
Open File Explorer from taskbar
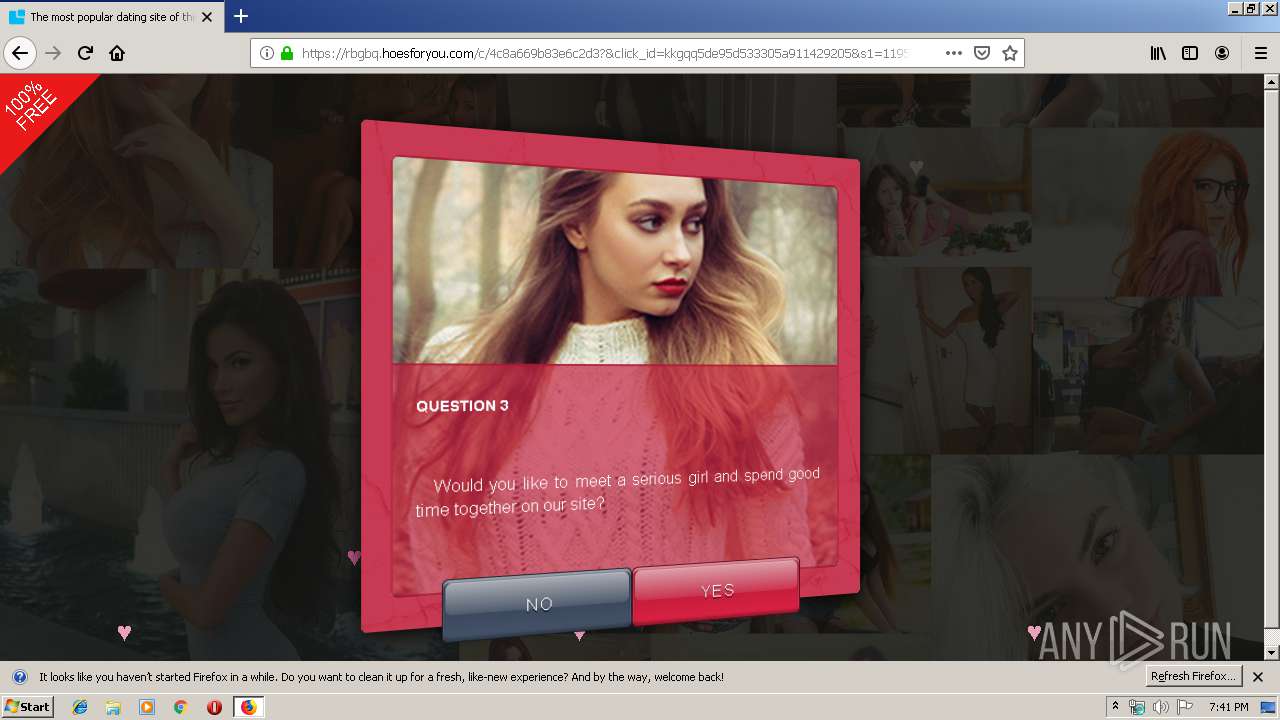click(x=113, y=707)
